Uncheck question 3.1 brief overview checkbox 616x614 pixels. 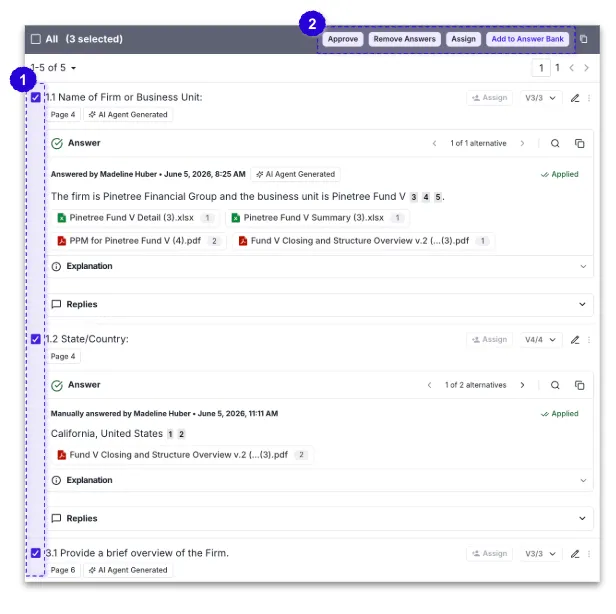point(36,553)
